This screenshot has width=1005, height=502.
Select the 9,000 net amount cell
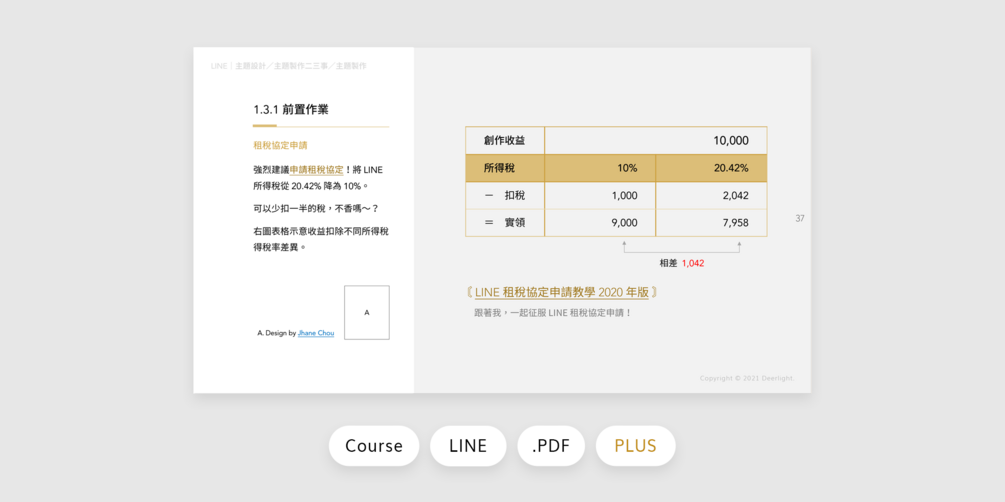point(600,222)
